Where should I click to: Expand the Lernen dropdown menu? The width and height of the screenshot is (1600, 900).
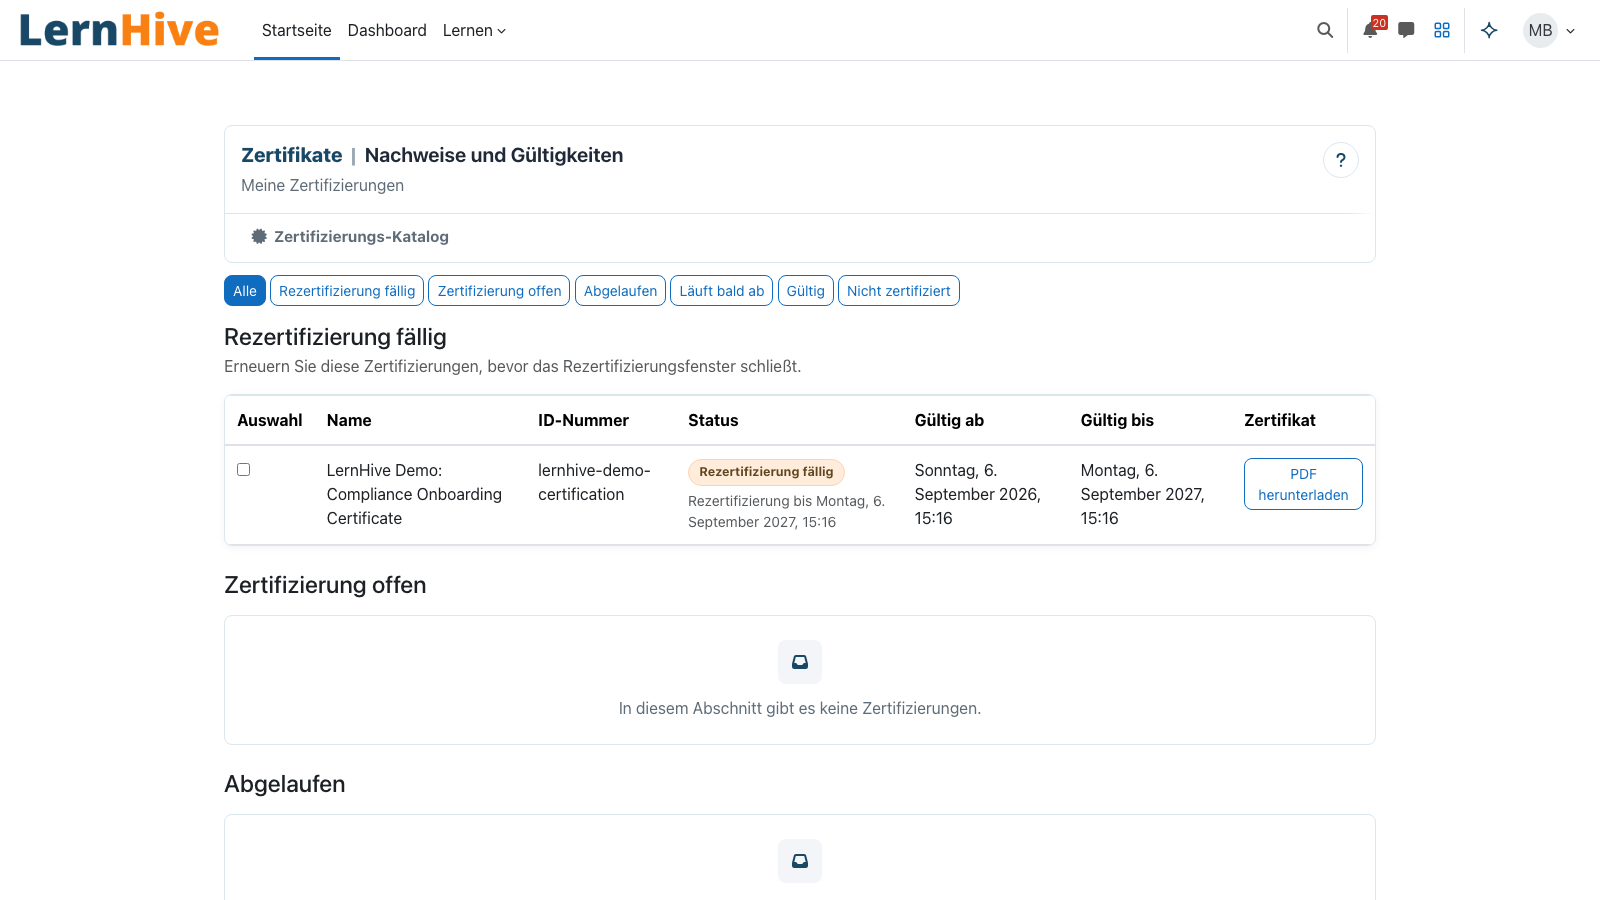click(x=474, y=30)
